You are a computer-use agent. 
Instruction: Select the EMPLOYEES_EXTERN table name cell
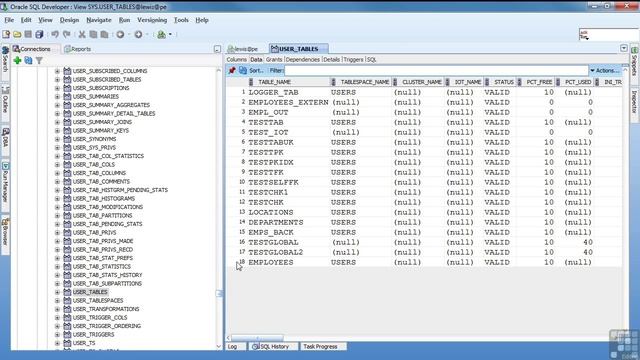point(288,102)
